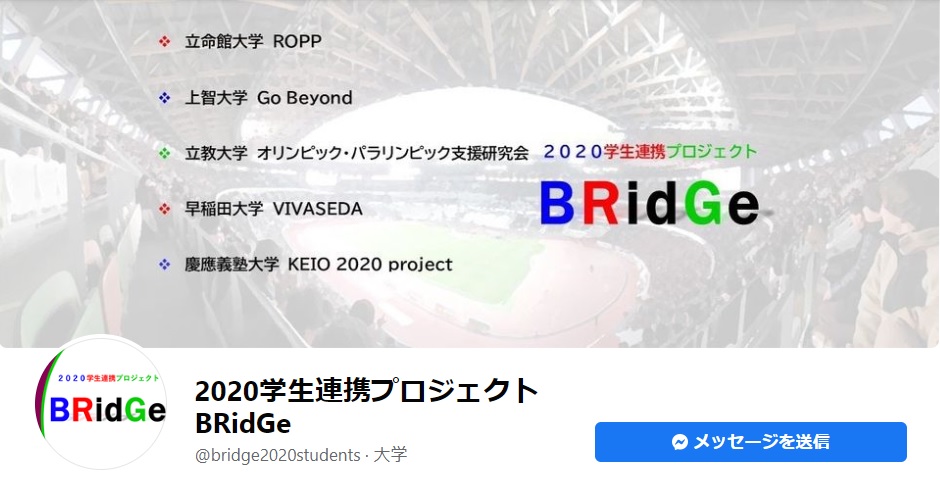Click 早稲田大学 VIVASEDA text

coord(273,209)
